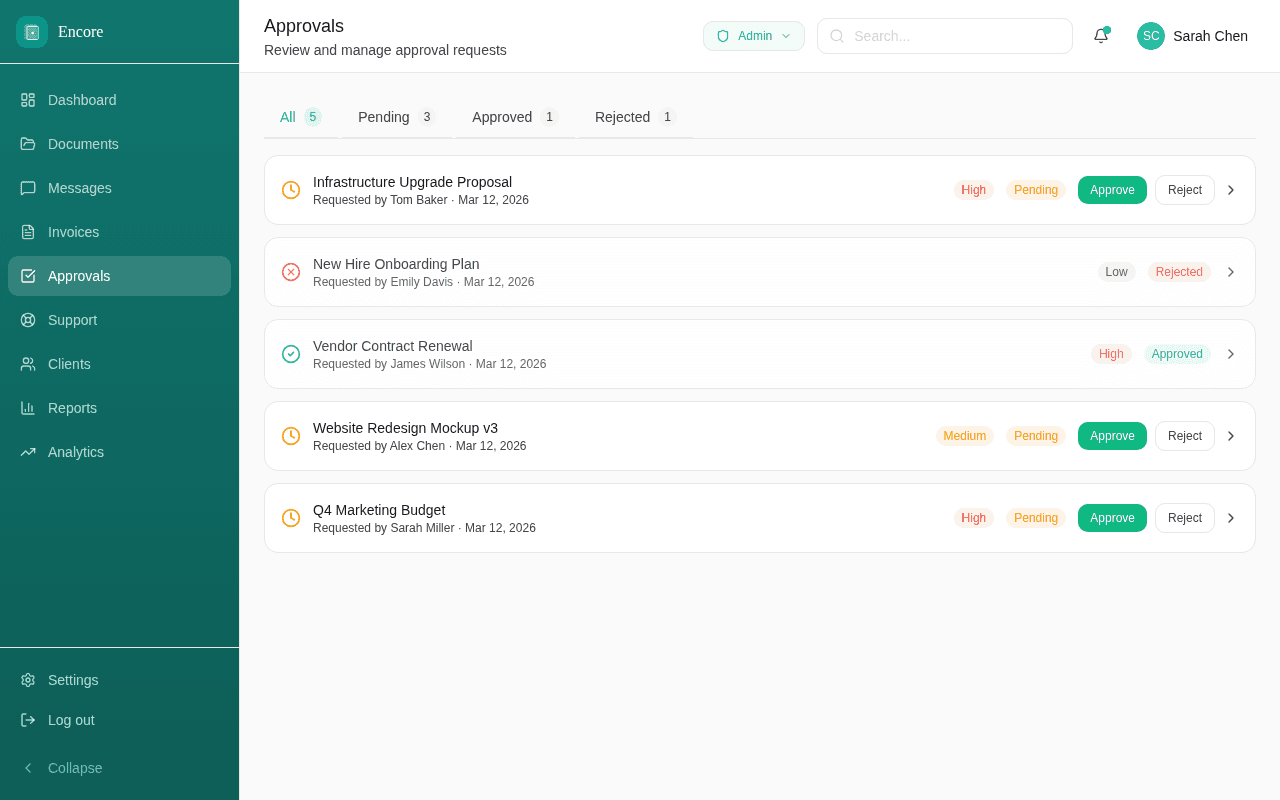This screenshot has width=1280, height=800.
Task: Open the Dashboard section
Action: click(82, 100)
